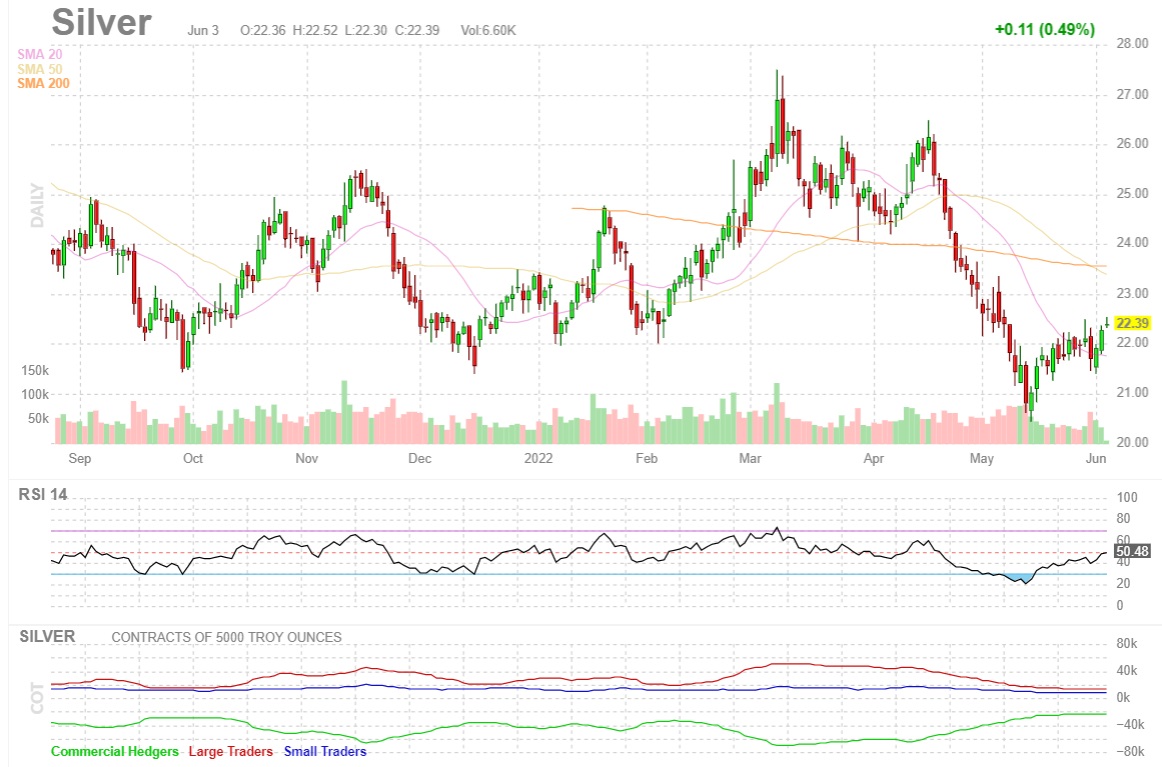Click the Mar month axis label
Viewport: 1162px width, 767px height.
pyautogui.click(x=750, y=458)
